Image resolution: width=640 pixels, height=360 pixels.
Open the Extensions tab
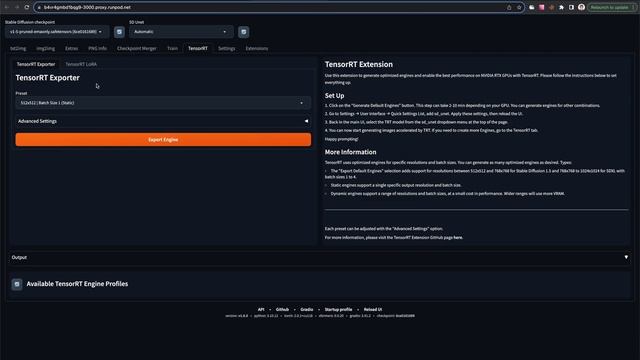[257, 49]
